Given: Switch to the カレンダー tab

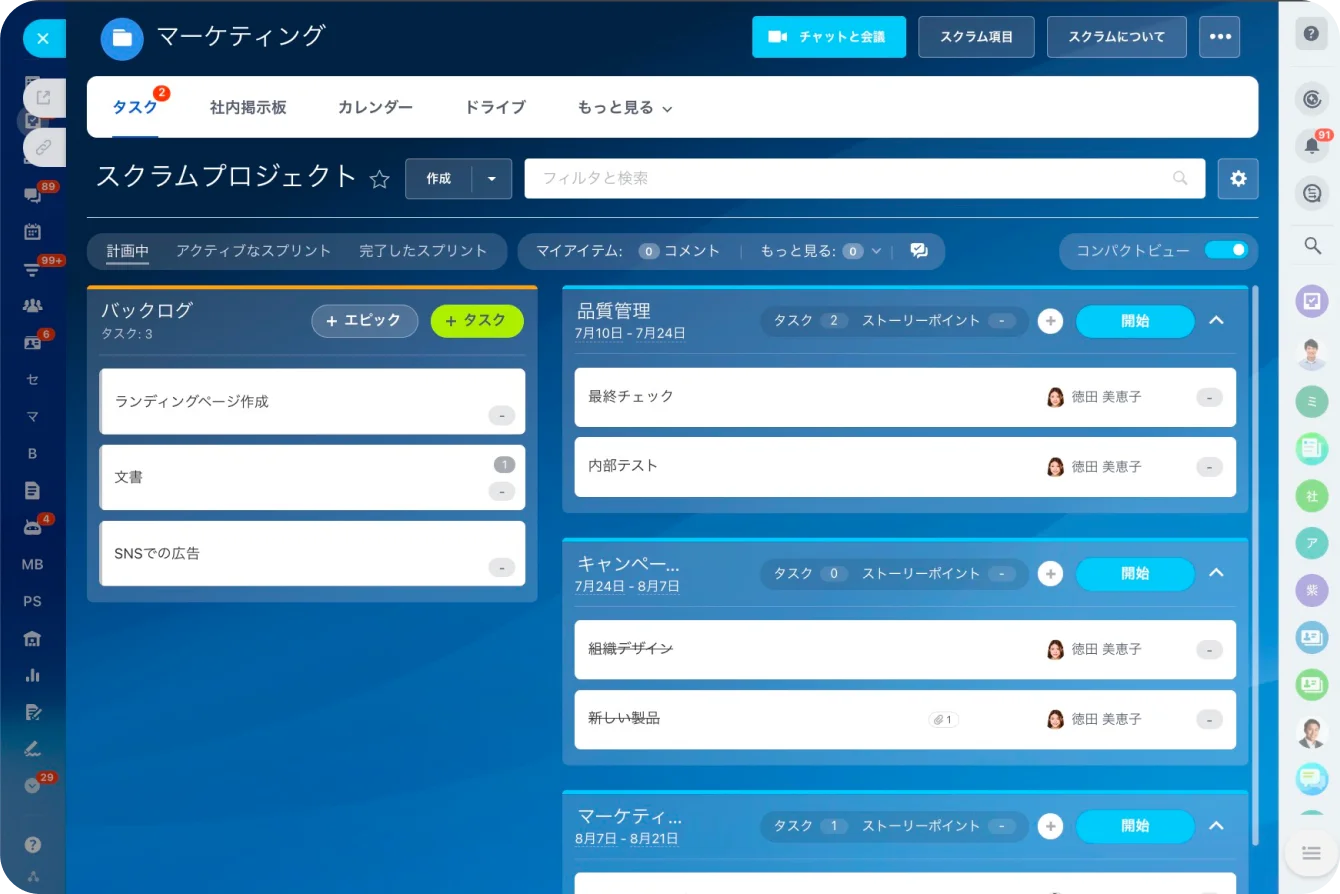Looking at the screenshot, I should (375, 108).
